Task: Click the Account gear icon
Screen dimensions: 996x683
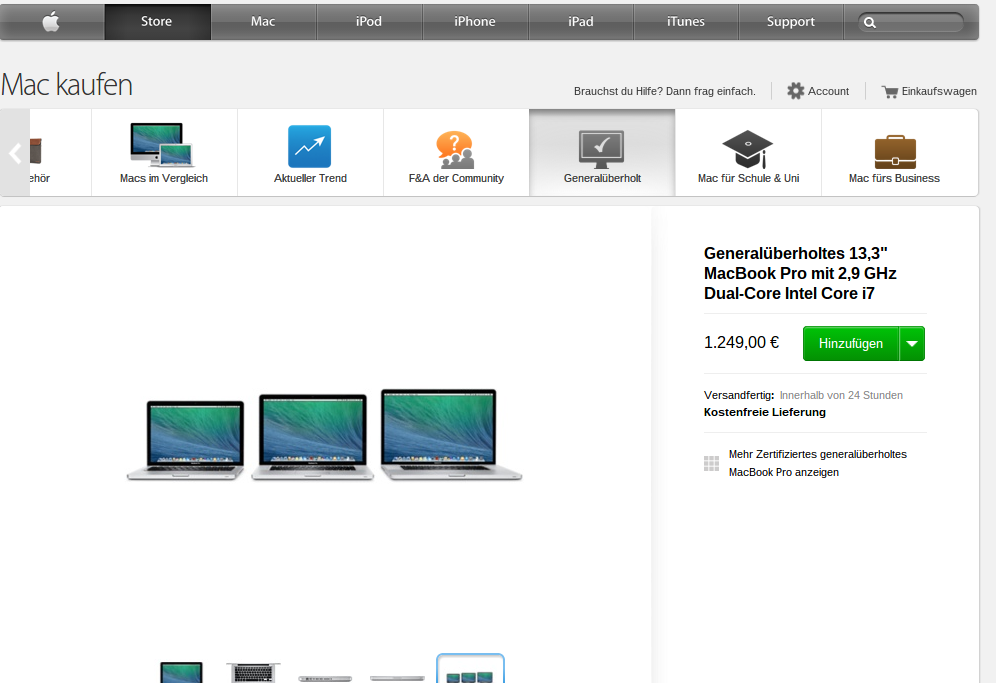Action: pyautogui.click(x=795, y=91)
